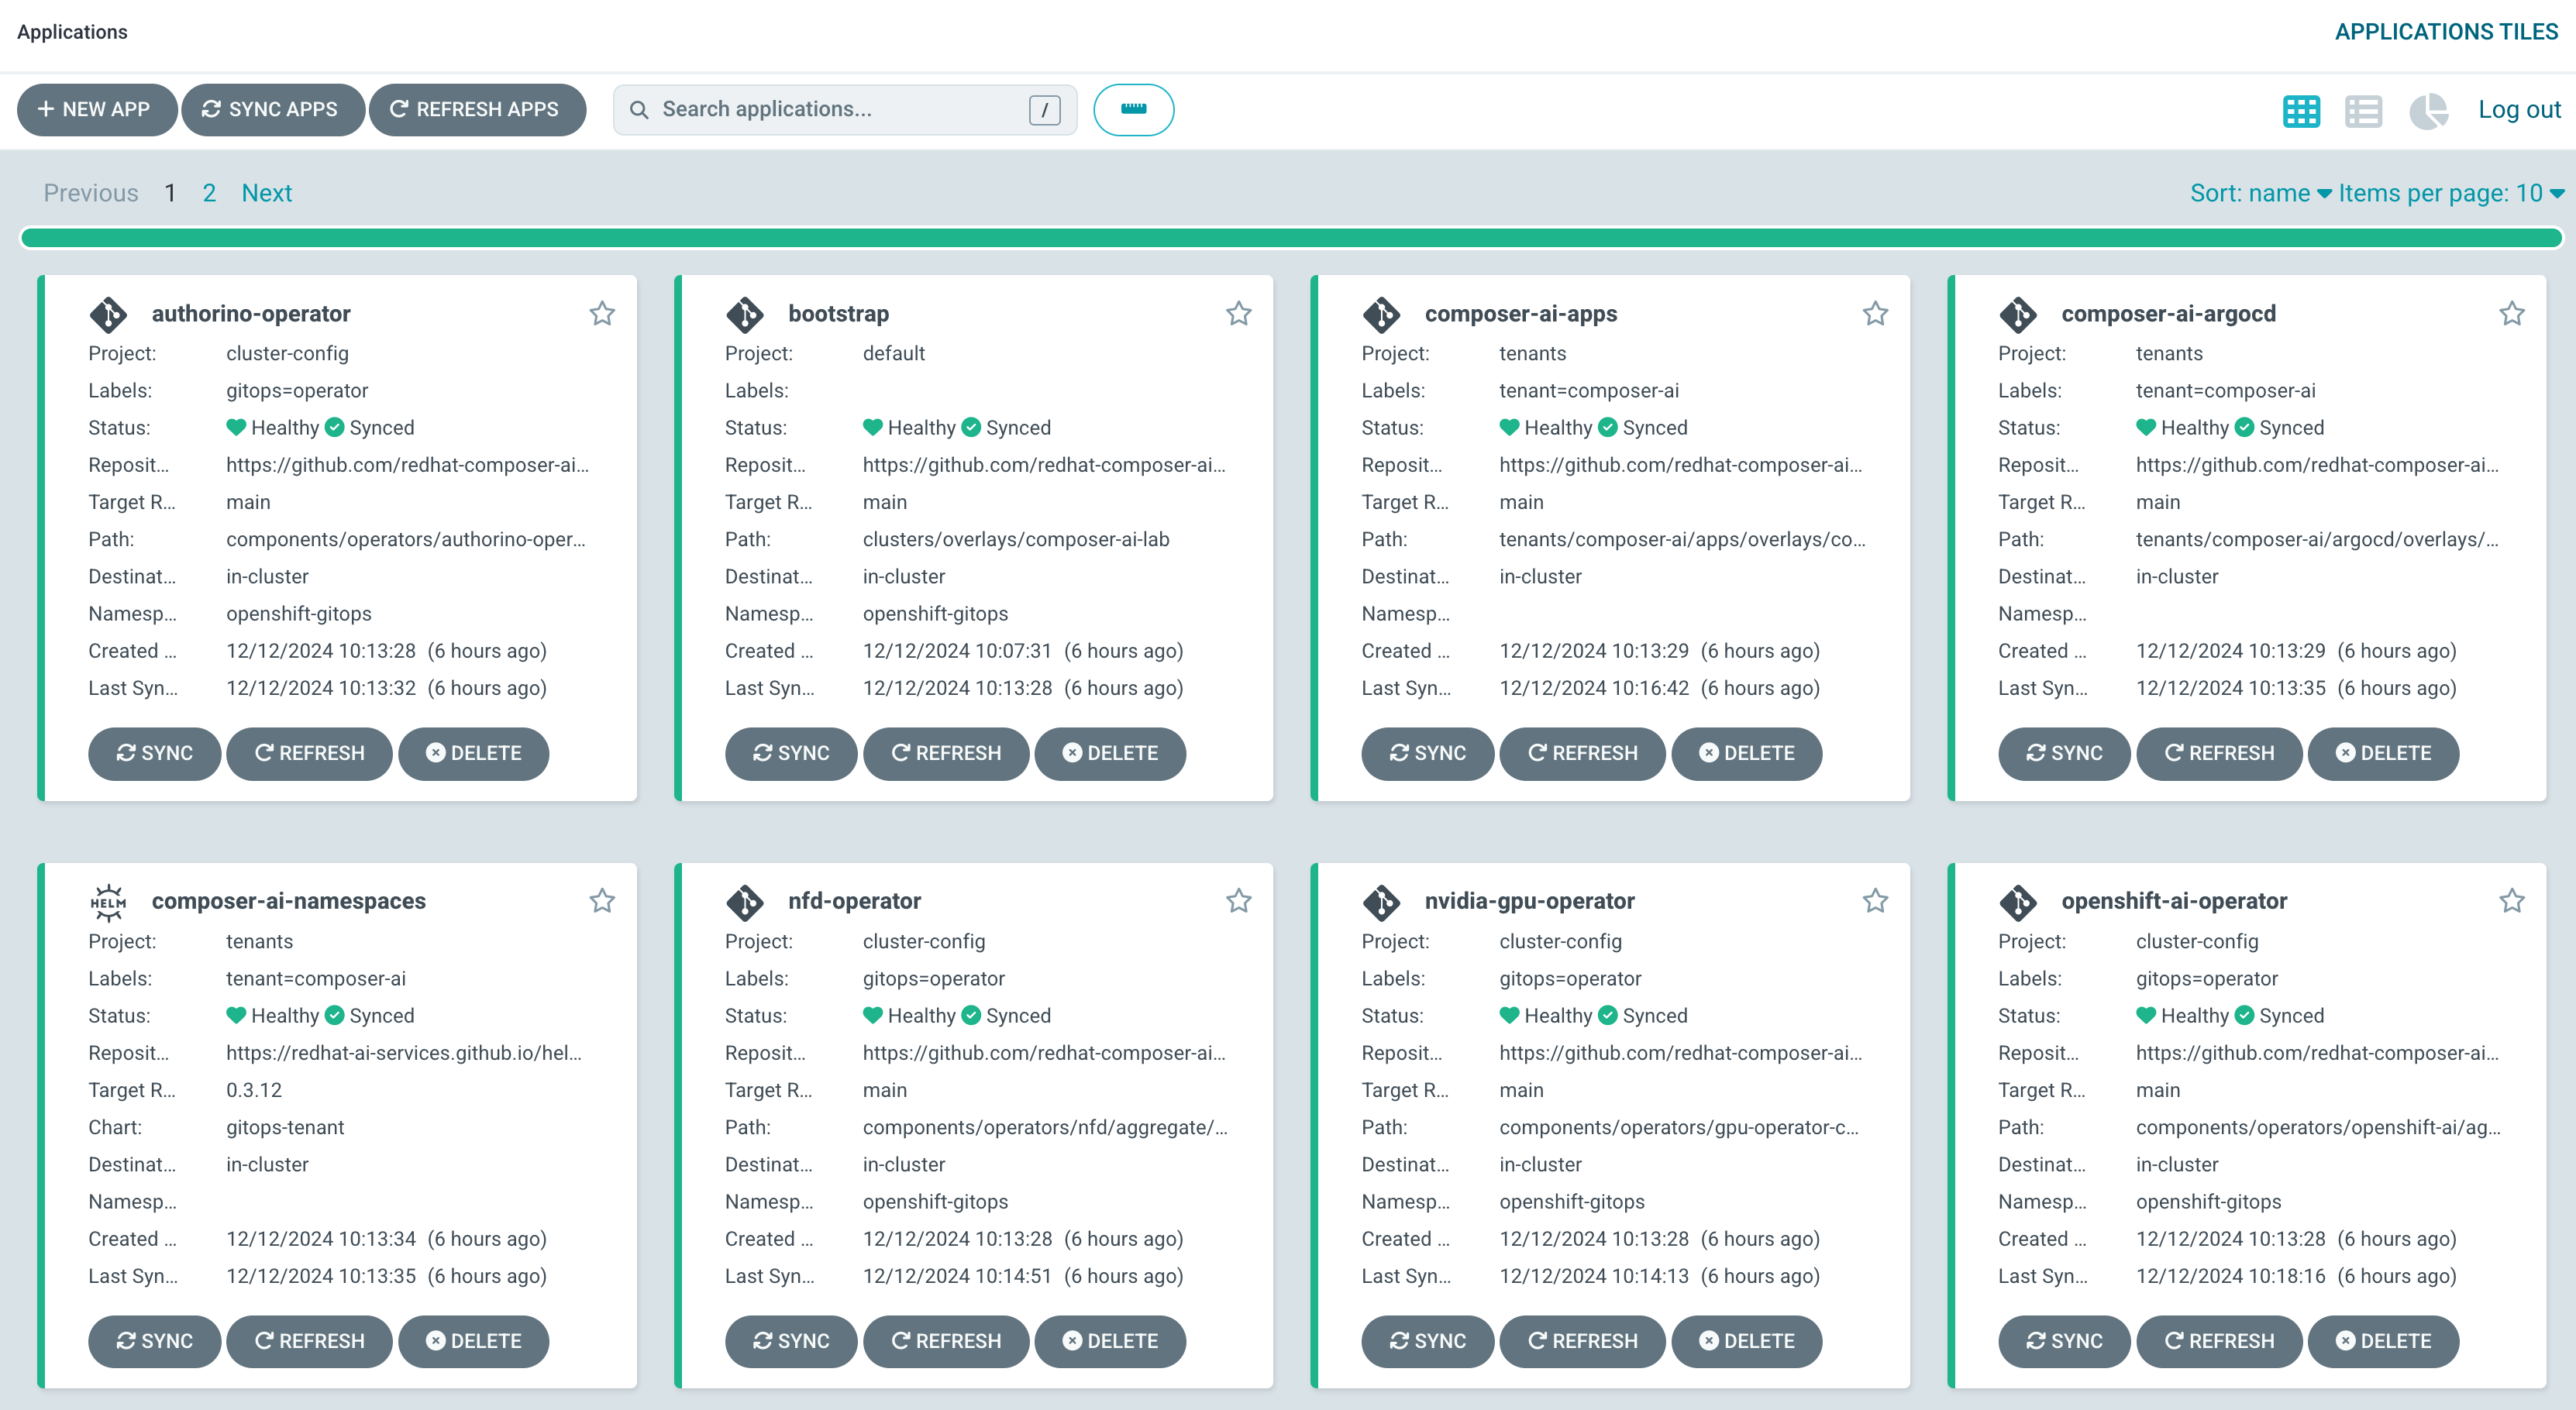Delete the bootstrap application

1110,753
